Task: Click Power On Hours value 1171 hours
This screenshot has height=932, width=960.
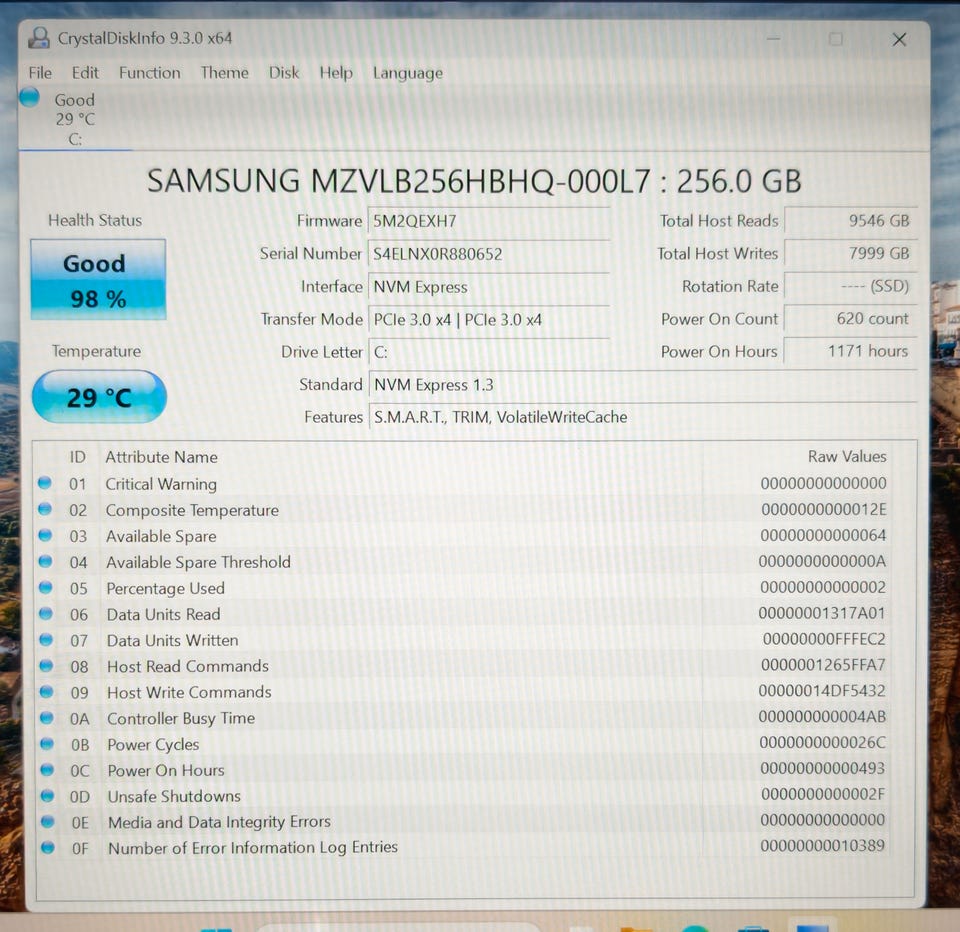Action: (x=850, y=351)
